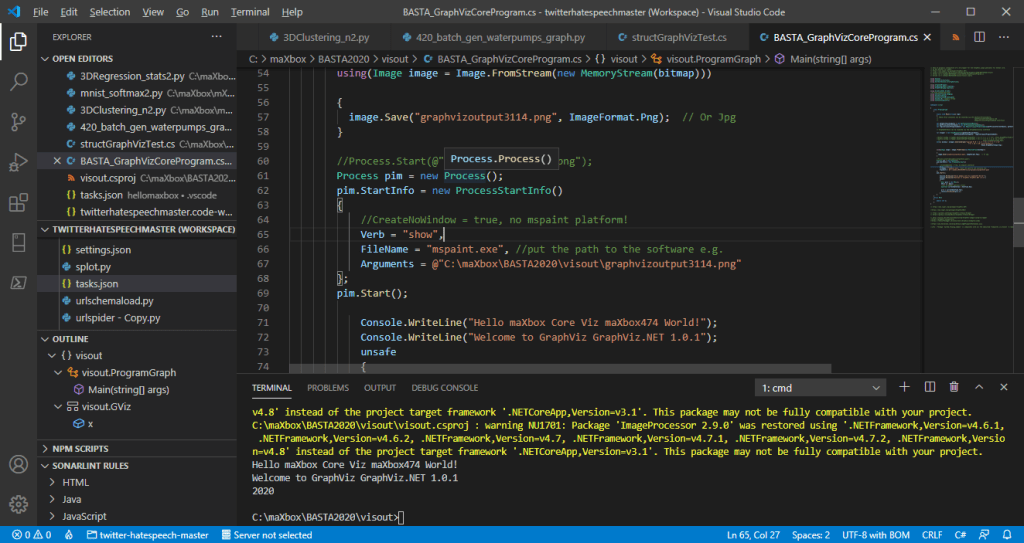The width and height of the screenshot is (1024, 543).
Task: Open the Accounts icon in activity bar
Action: [18, 465]
